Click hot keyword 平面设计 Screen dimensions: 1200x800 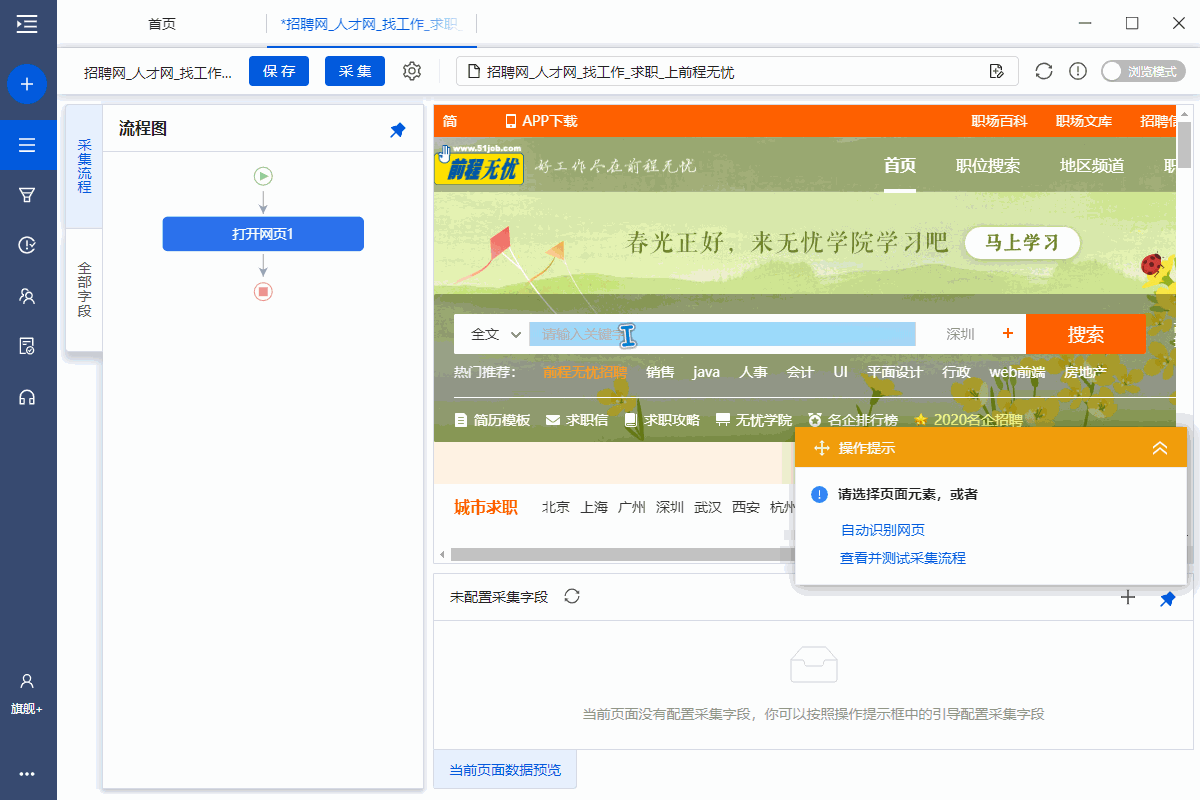(x=894, y=372)
